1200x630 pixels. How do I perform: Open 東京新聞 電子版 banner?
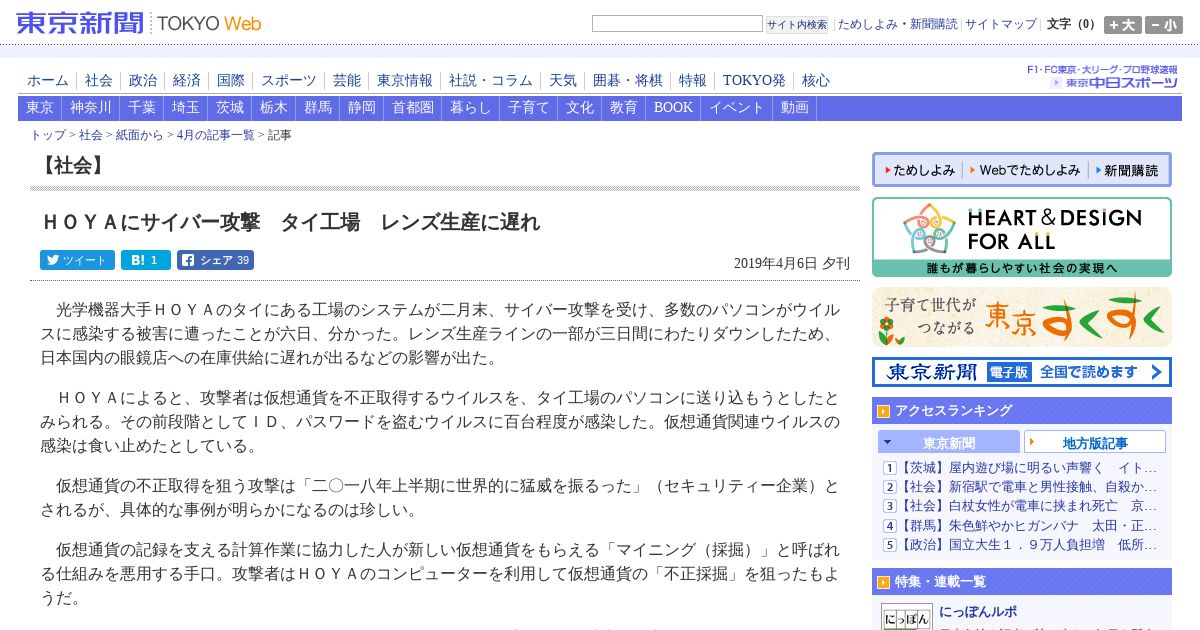(1022, 372)
